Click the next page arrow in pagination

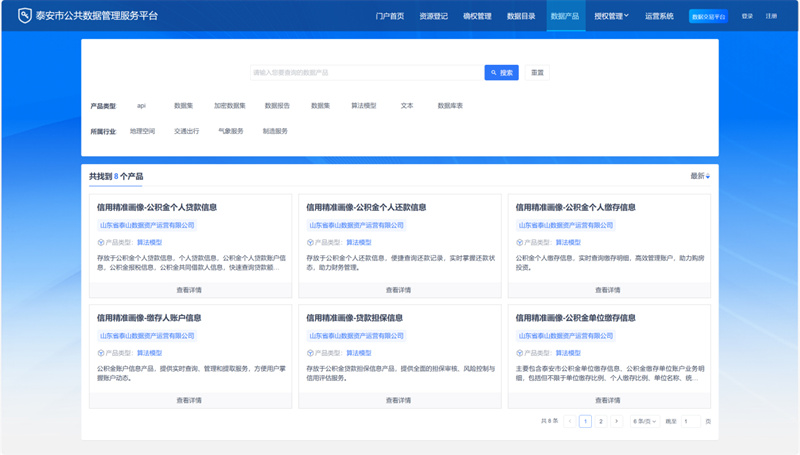click(616, 422)
